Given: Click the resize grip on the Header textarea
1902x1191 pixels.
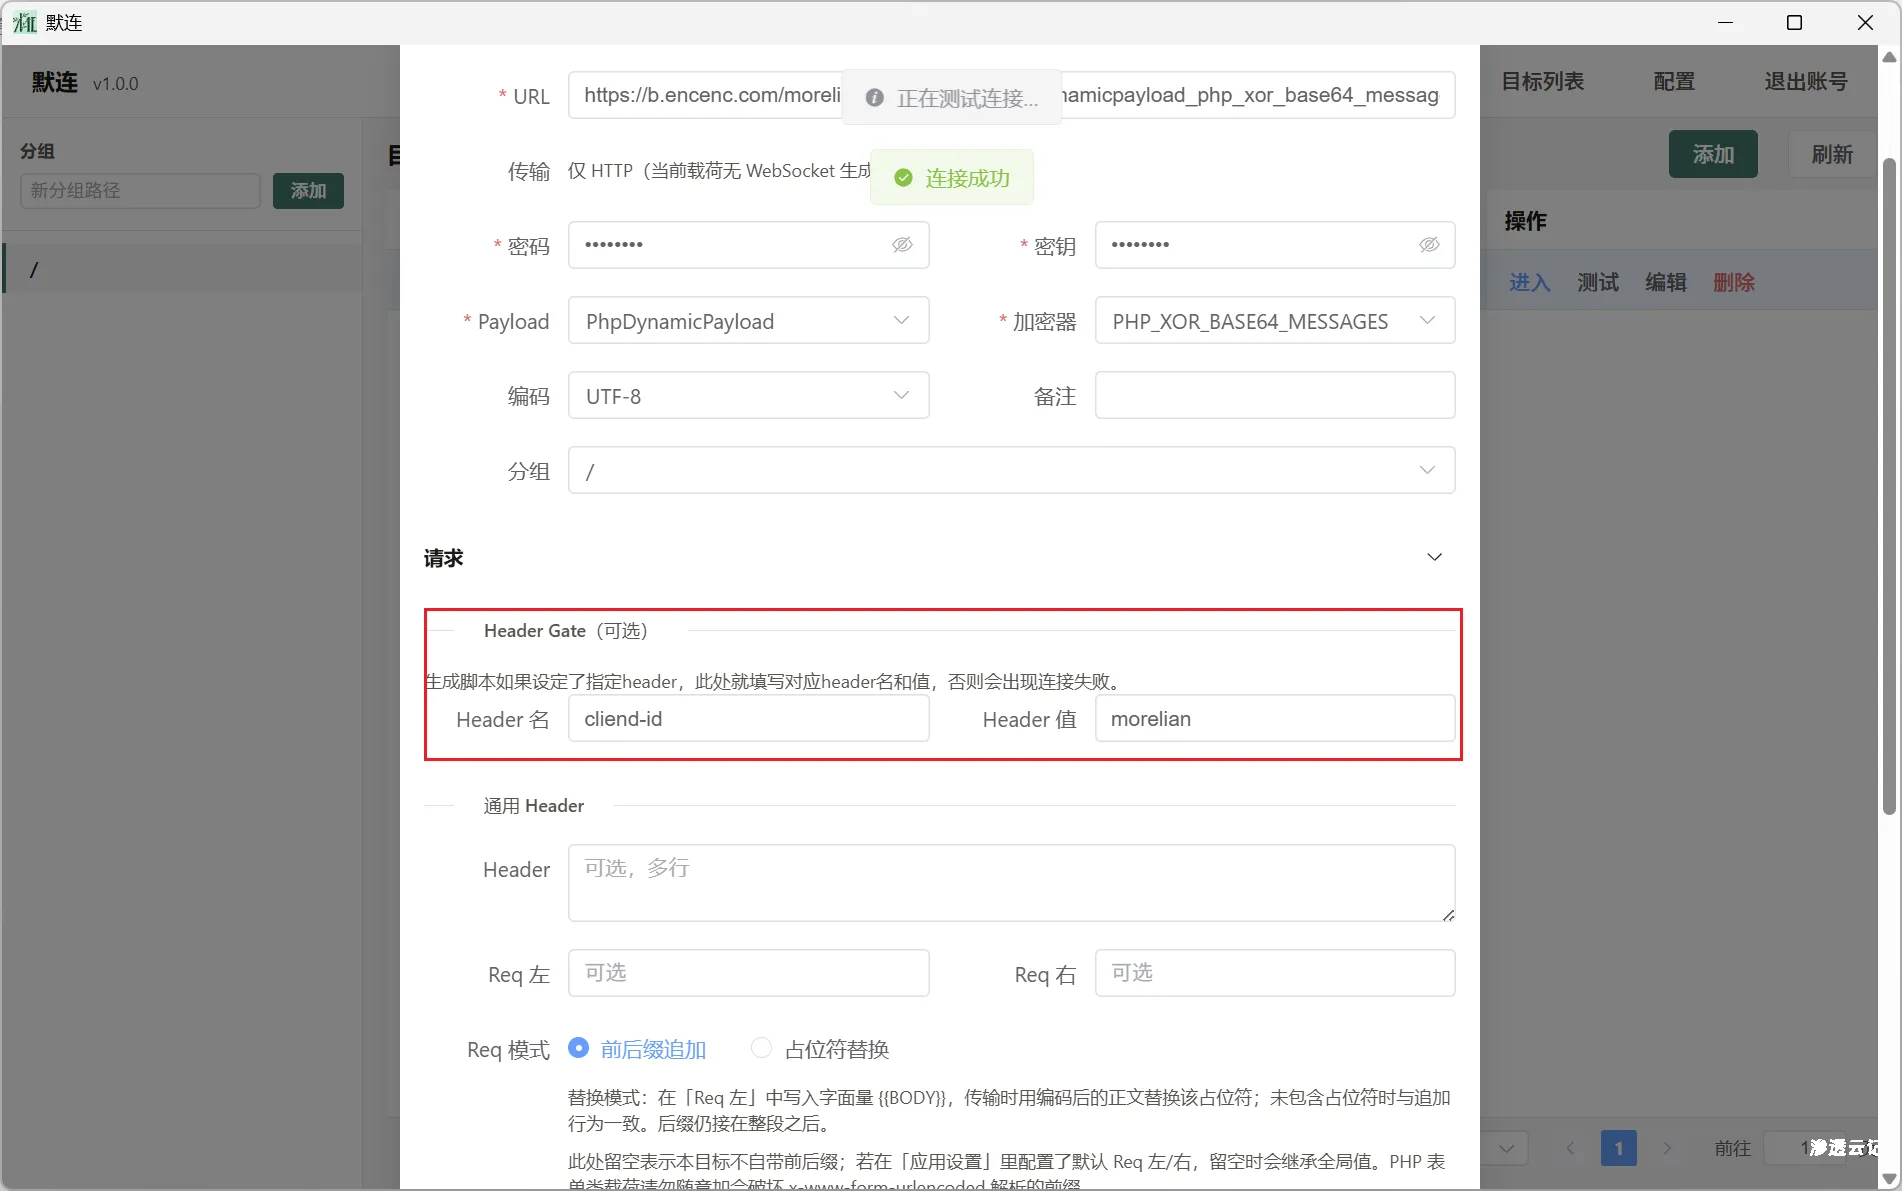Looking at the screenshot, I should point(1448,915).
